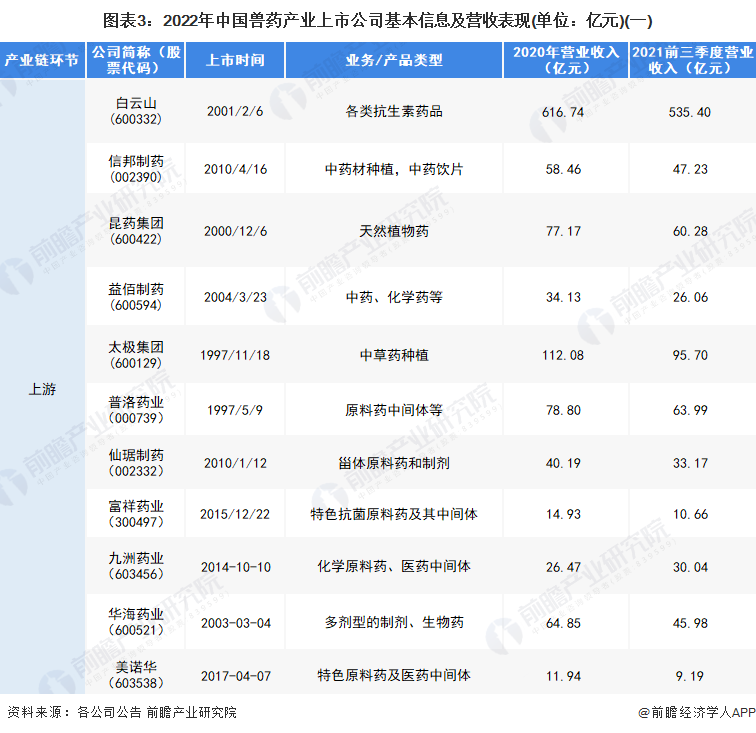
Task: Click company cell 华海药业 (600521)
Action: click(136, 622)
